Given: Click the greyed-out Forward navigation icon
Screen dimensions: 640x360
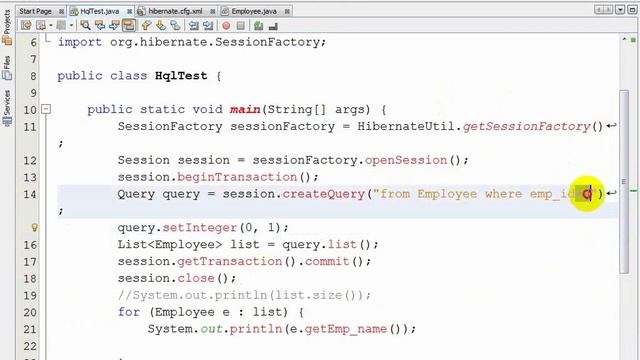Looking at the screenshot, I should [61, 26].
